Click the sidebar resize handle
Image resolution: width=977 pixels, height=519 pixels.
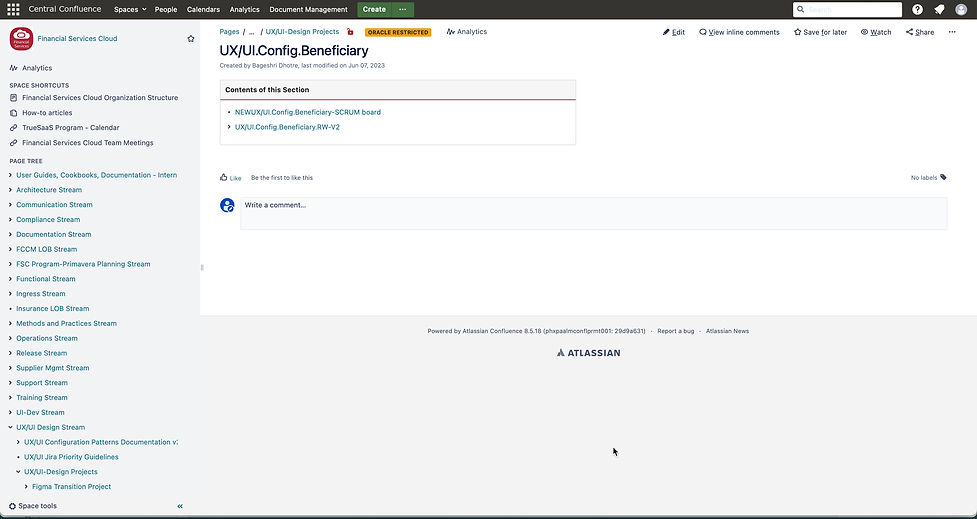(202, 267)
